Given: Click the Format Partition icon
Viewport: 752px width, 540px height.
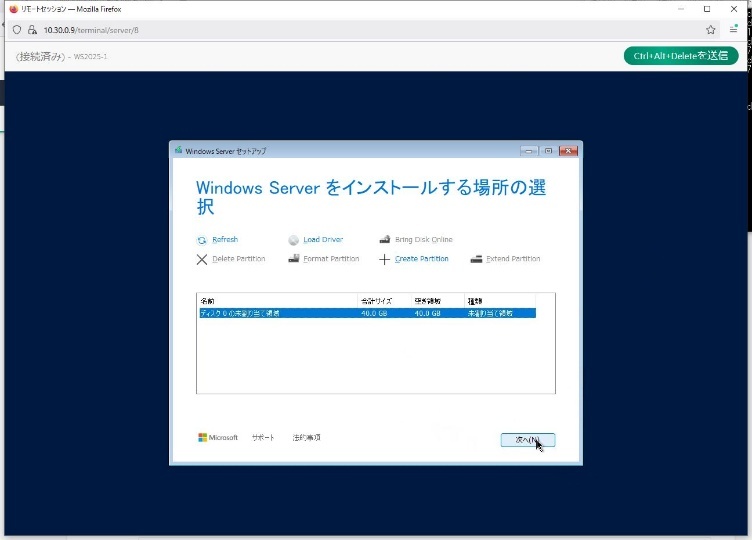Looking at the screenshot, I should (294, 259).
